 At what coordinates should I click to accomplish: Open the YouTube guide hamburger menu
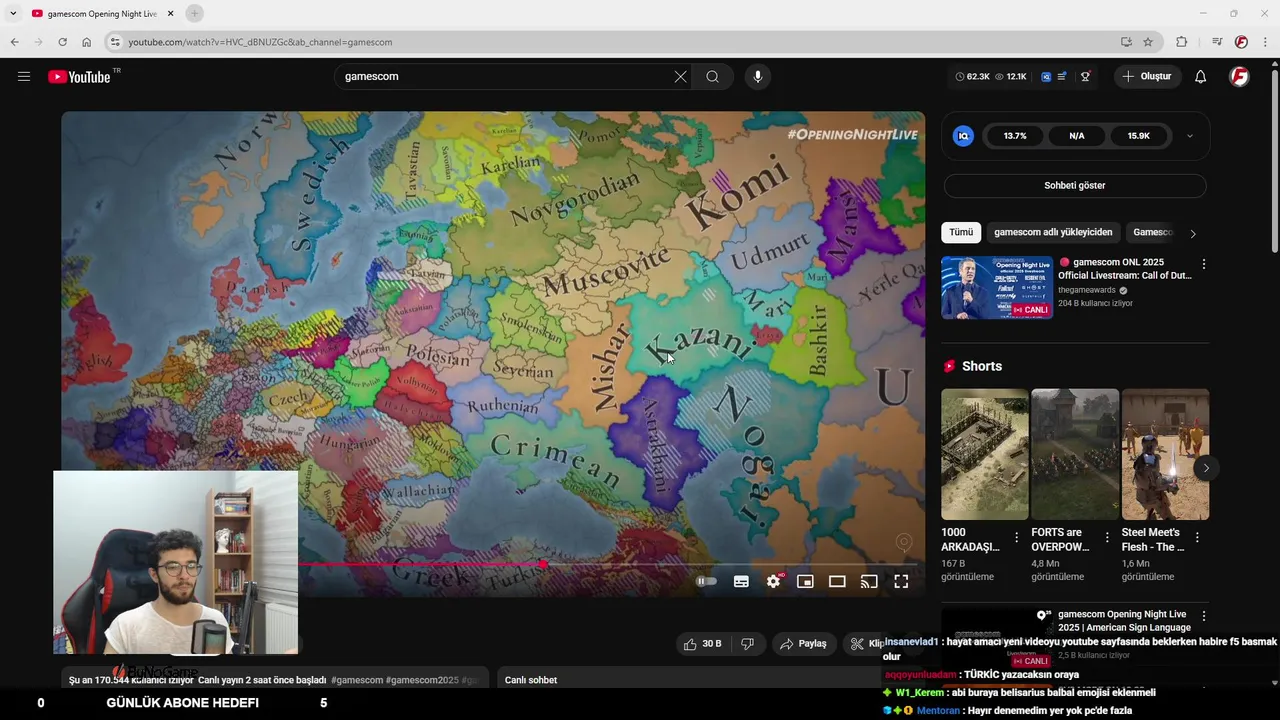pyautogui.click(x=24, y=77)
